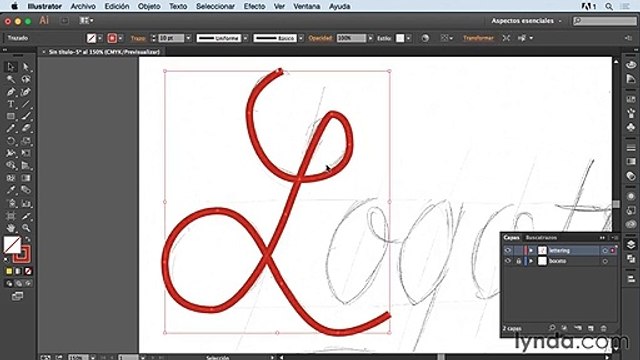Viewport: 640px width, 360px height.
Task: Delete selected layer with trash icon
Action: point(604,328)
